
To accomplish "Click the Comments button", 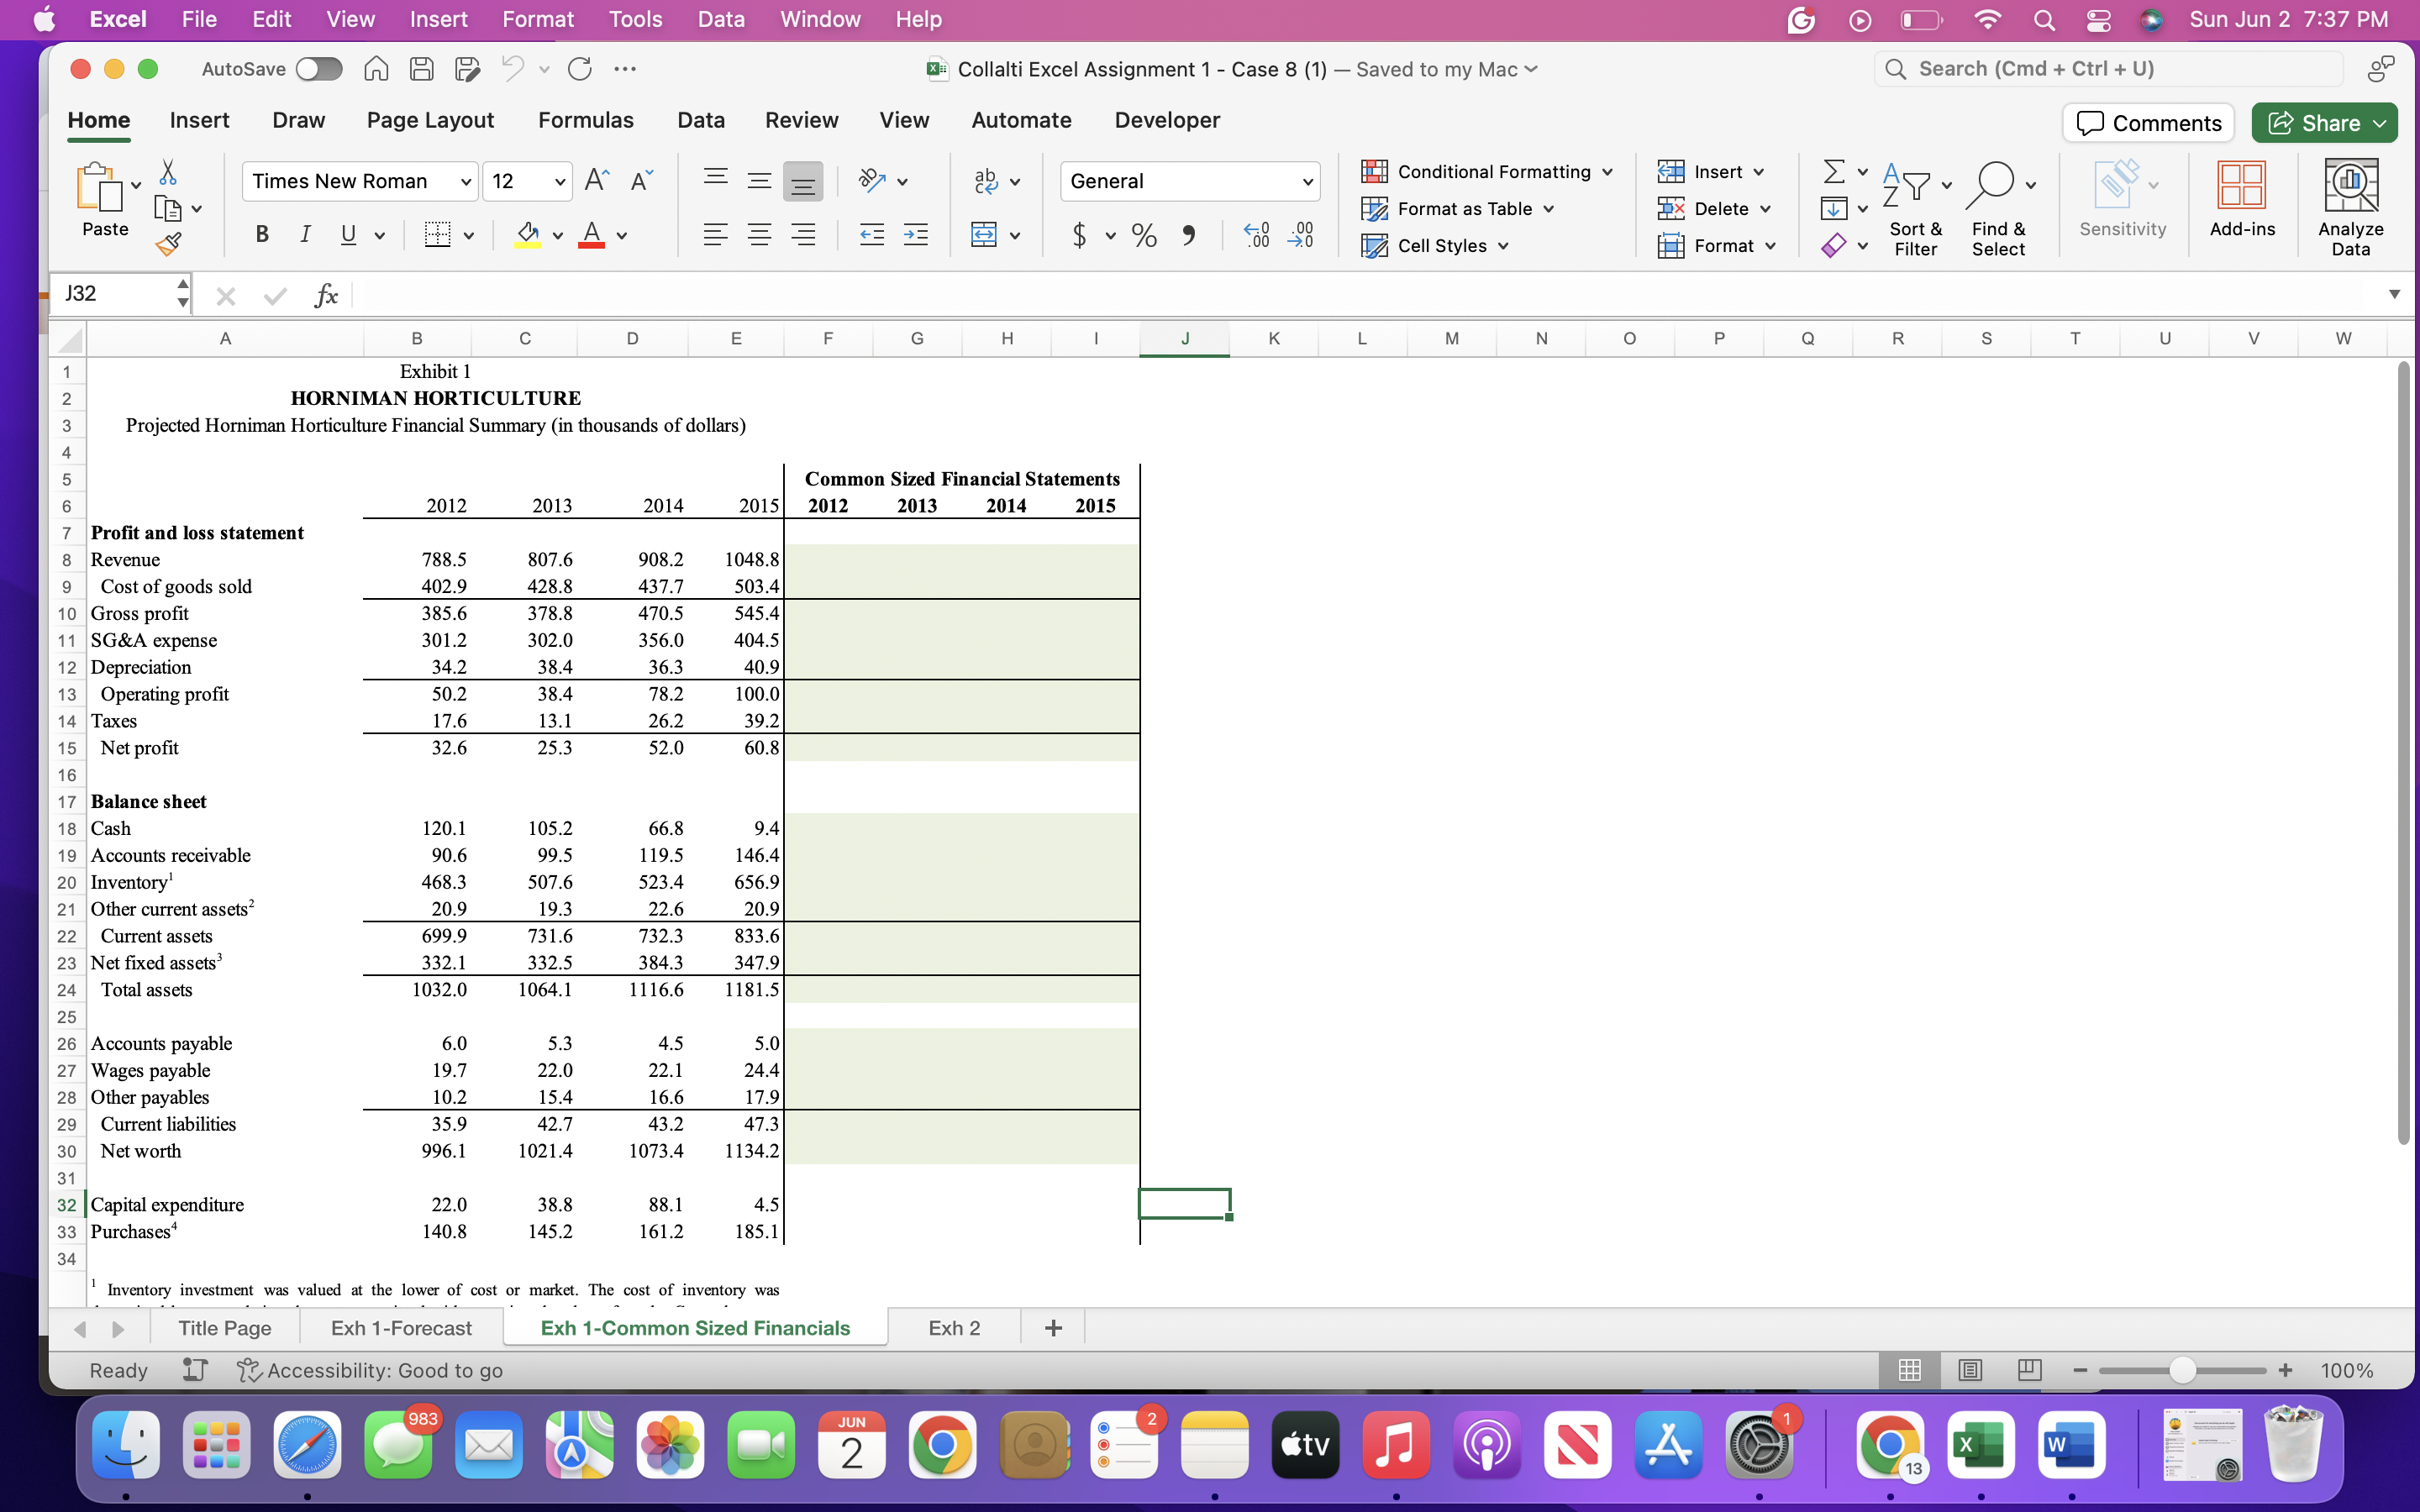I will [x=2148, y=123].
